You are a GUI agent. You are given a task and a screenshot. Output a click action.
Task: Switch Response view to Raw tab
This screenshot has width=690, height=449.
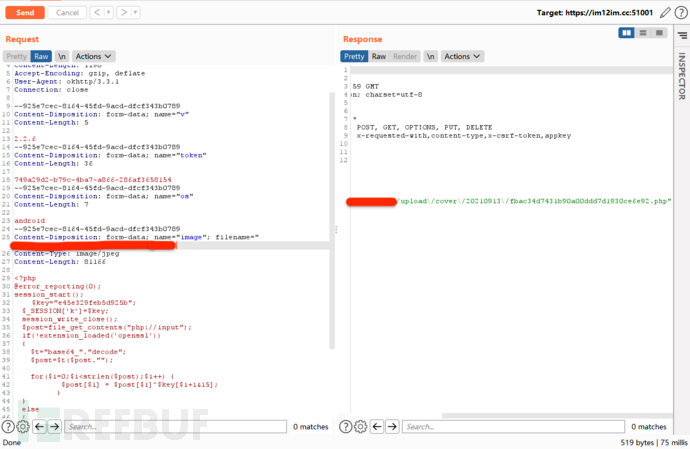[x=378, y=56]
